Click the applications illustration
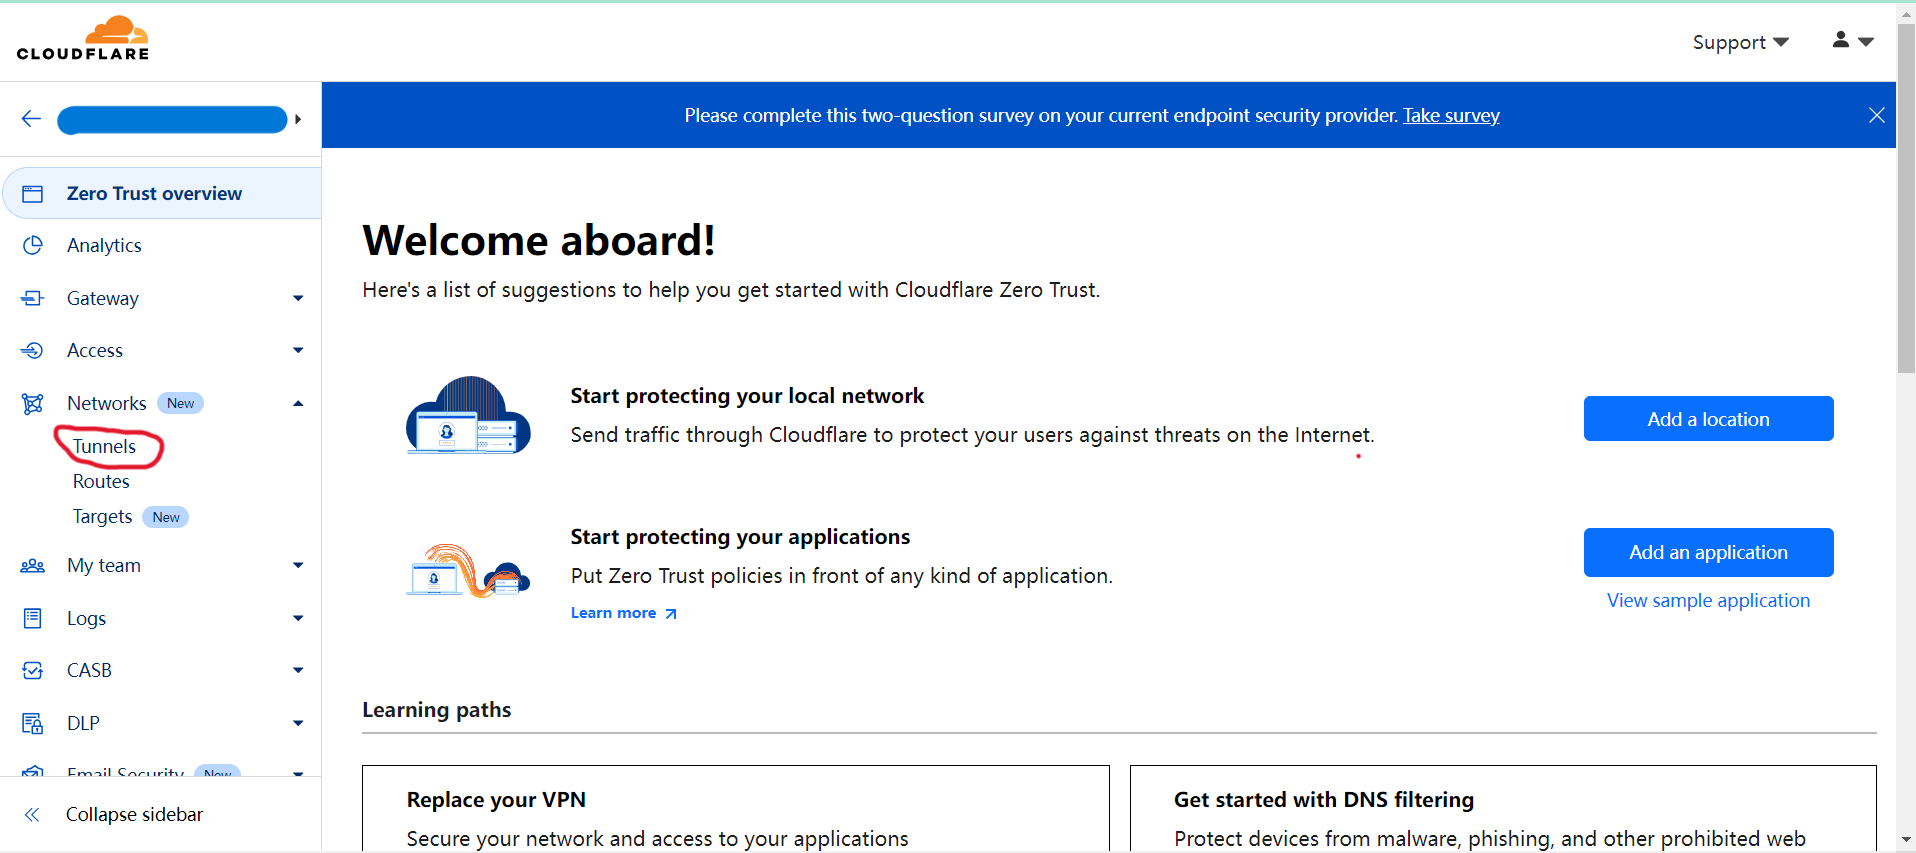 tap(468, 570)
